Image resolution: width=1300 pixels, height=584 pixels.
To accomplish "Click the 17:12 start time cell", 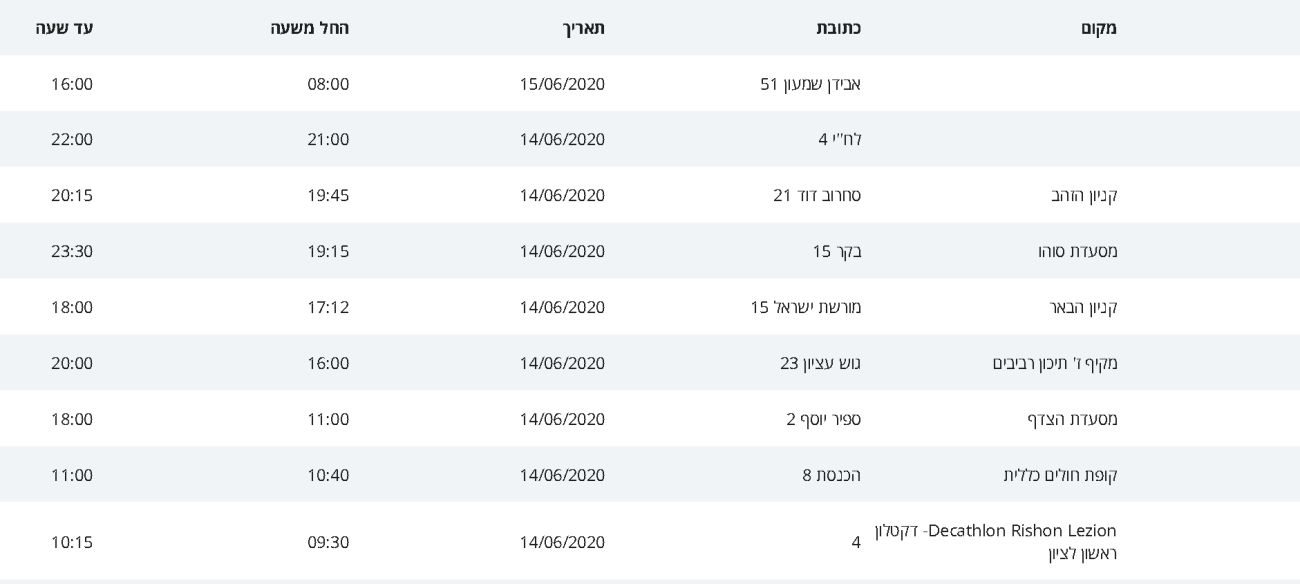I will (328, 308).
